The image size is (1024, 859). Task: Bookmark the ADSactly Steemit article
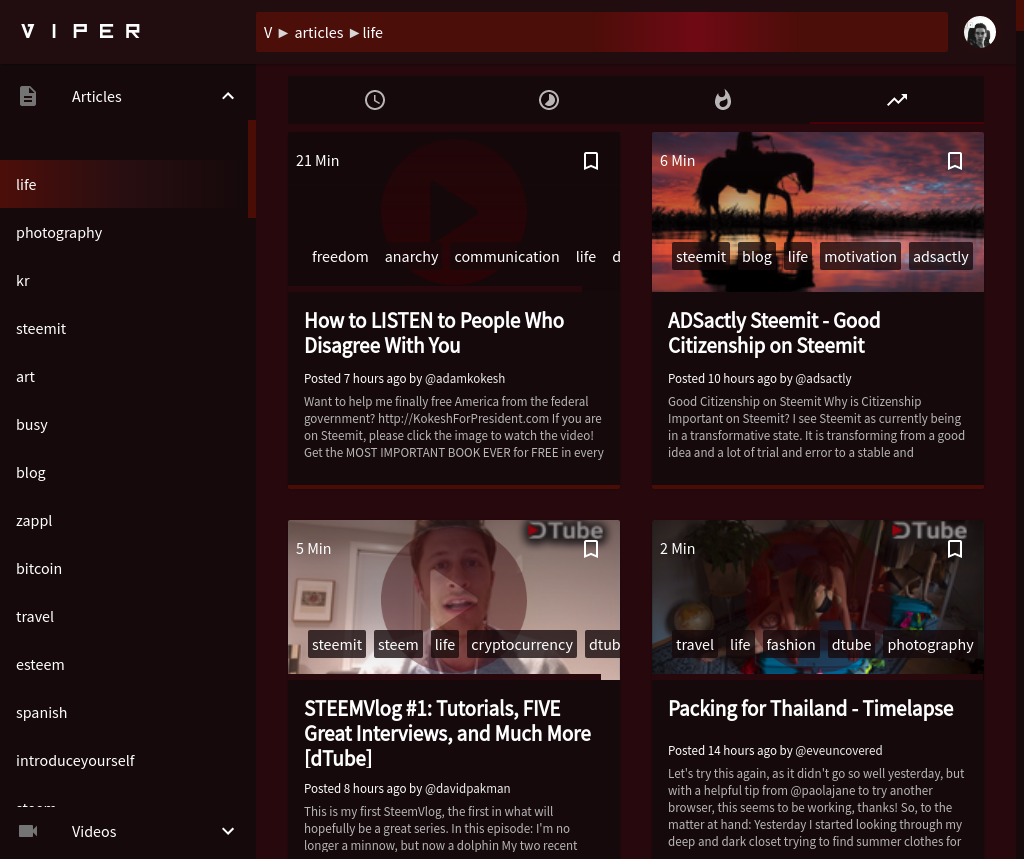(955, 161)
